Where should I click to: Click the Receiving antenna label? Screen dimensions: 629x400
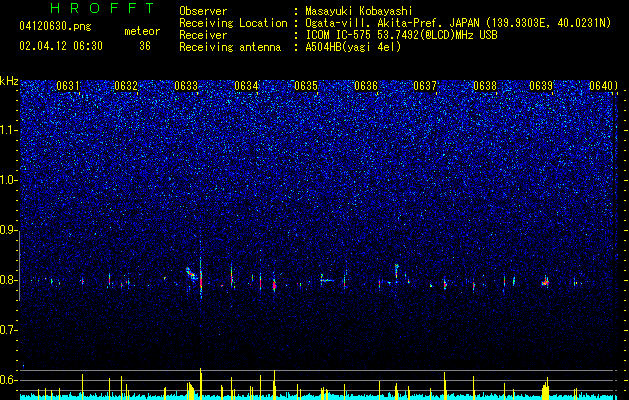pyautogui.click(x=230, y=47)
